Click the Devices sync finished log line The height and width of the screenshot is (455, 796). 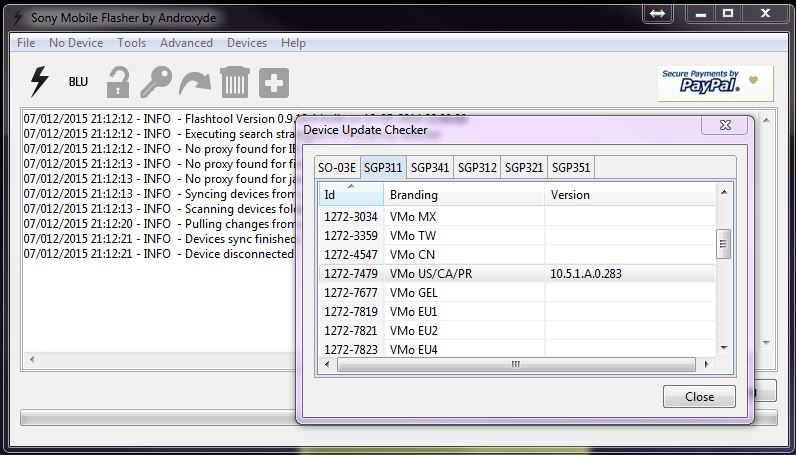[x=159, y=239]
